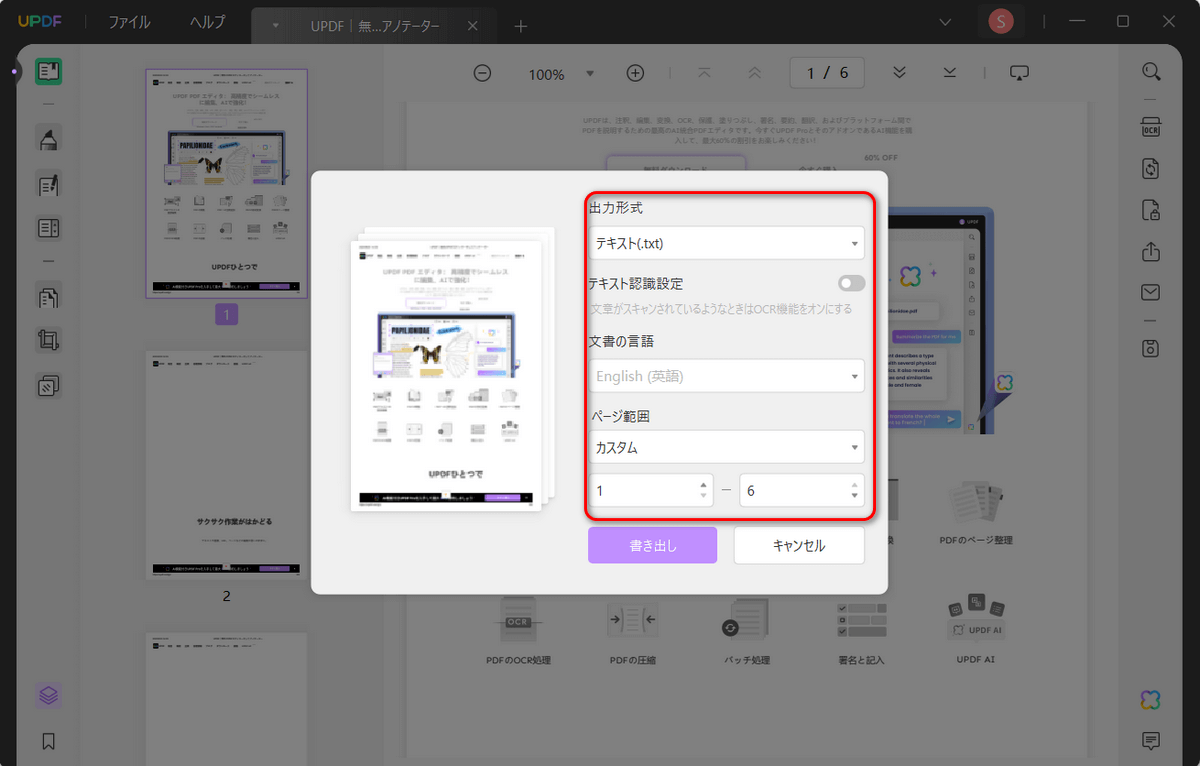The image size is (1200, 766).
Task: Go to the previous page
Action: point(755,73)
